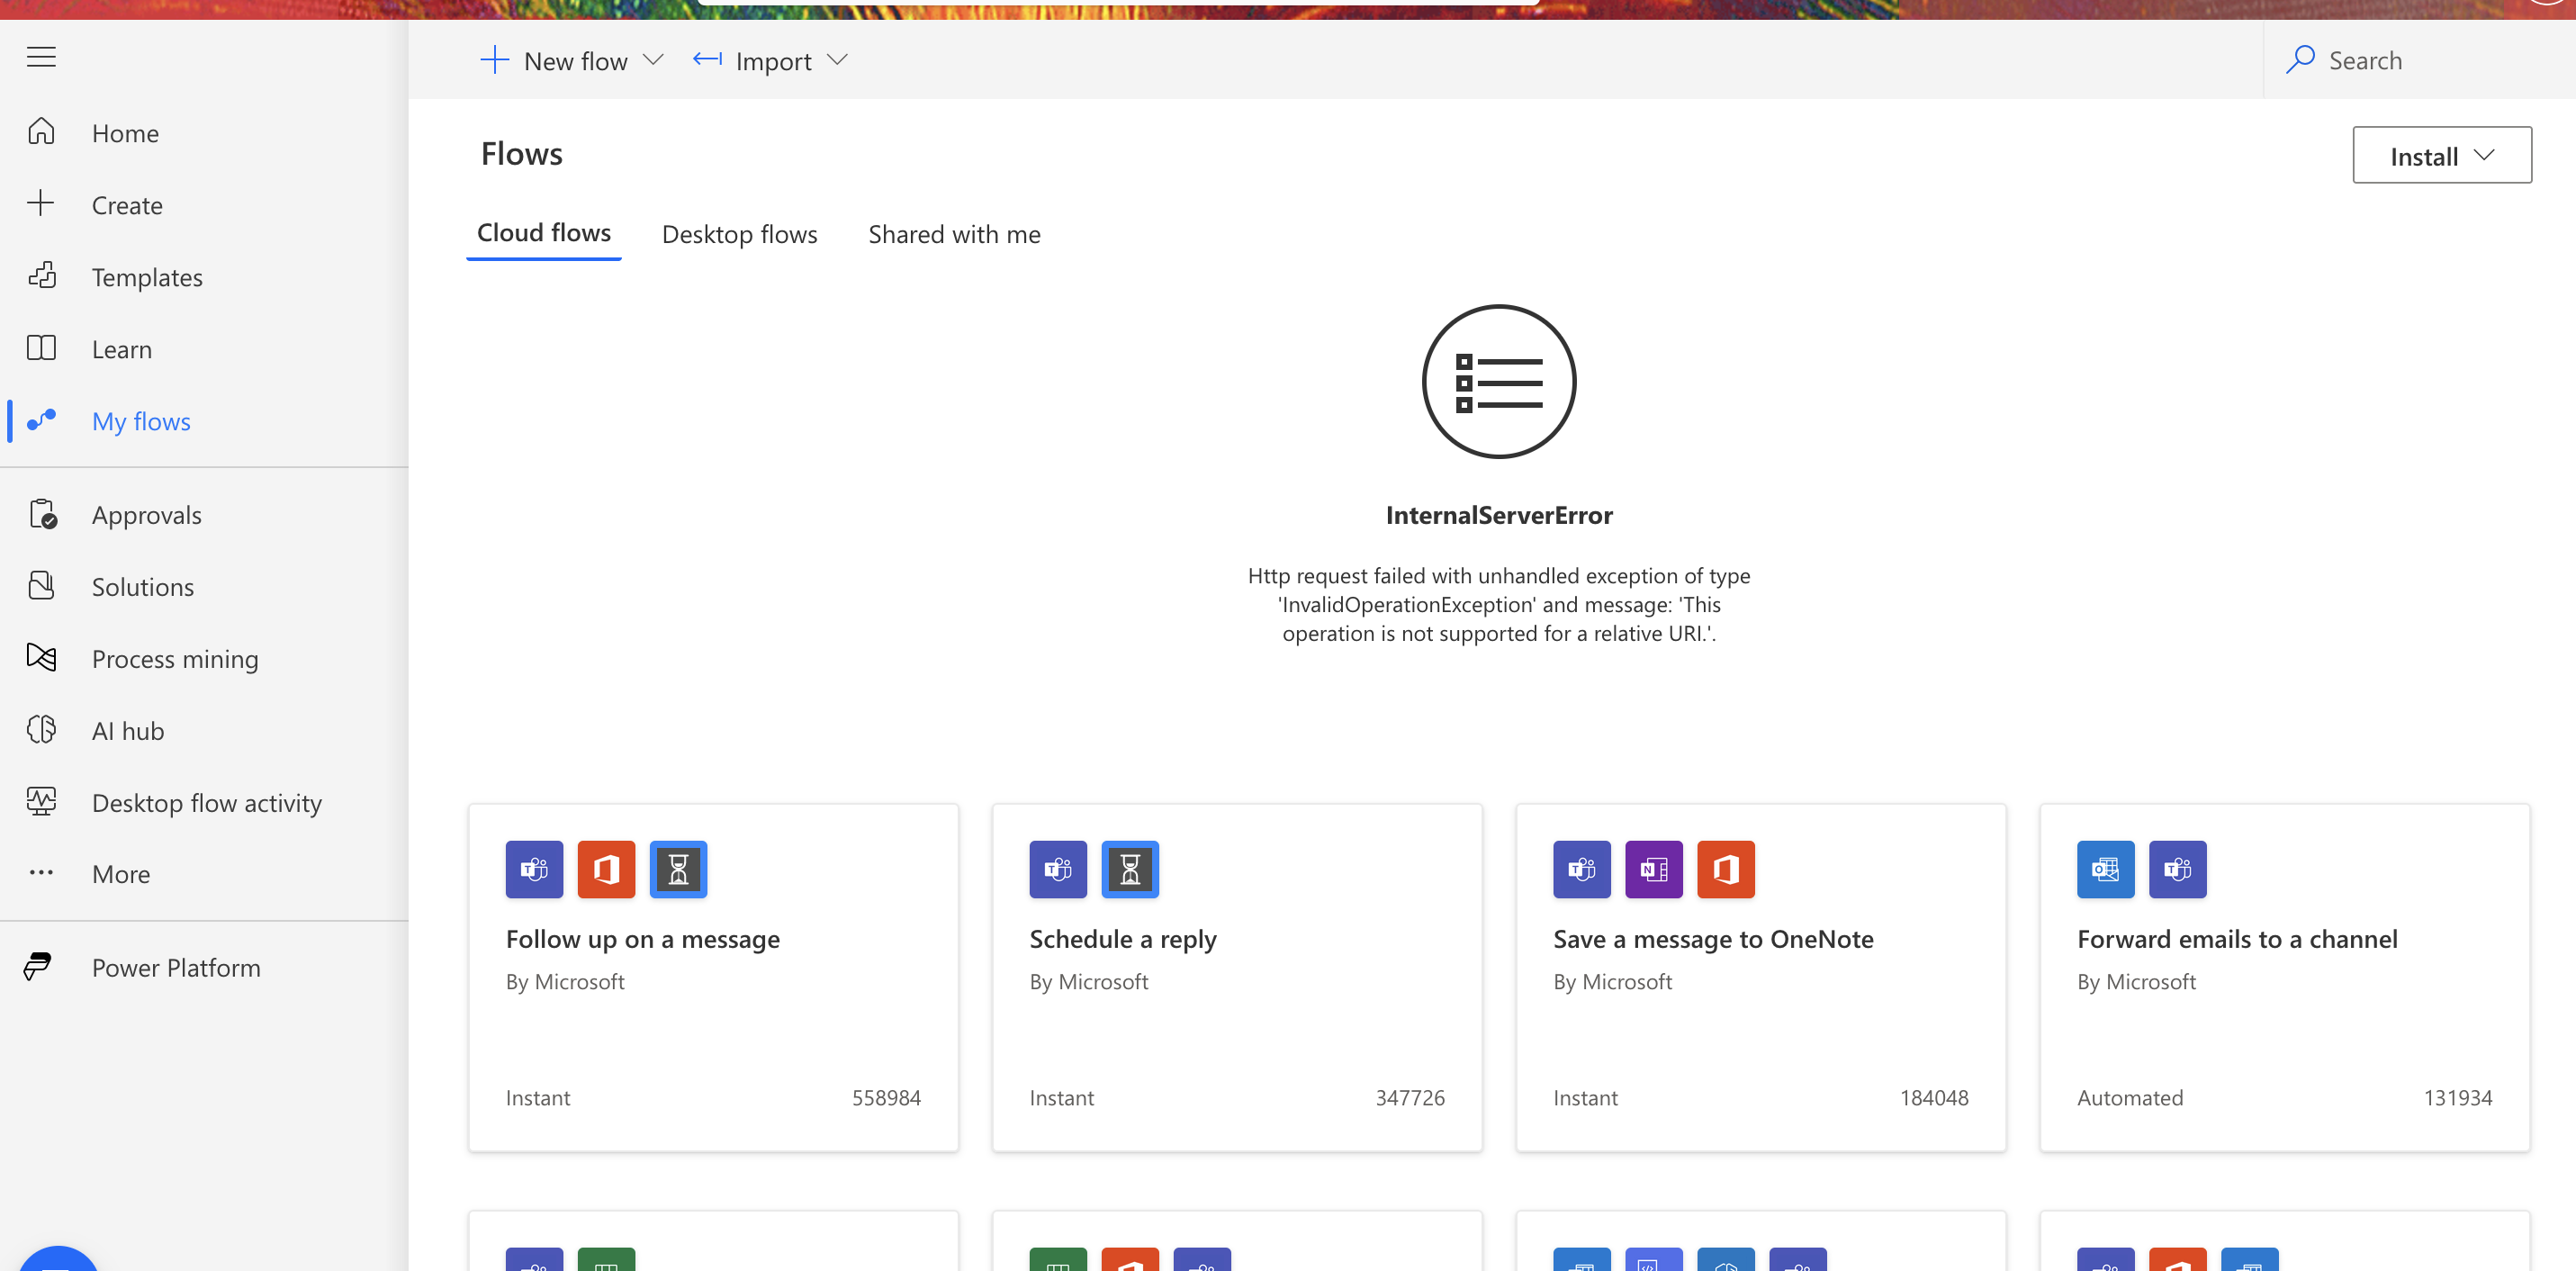This screenshot has width=2576, height=1271.
Task: Open Templates via its puzzle icon
Action: coord(41,276)
